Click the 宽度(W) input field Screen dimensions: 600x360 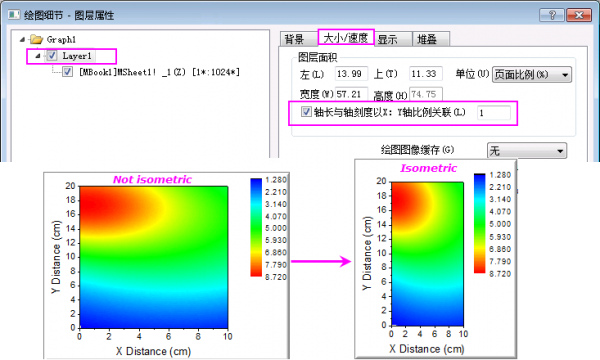[351, 94]
